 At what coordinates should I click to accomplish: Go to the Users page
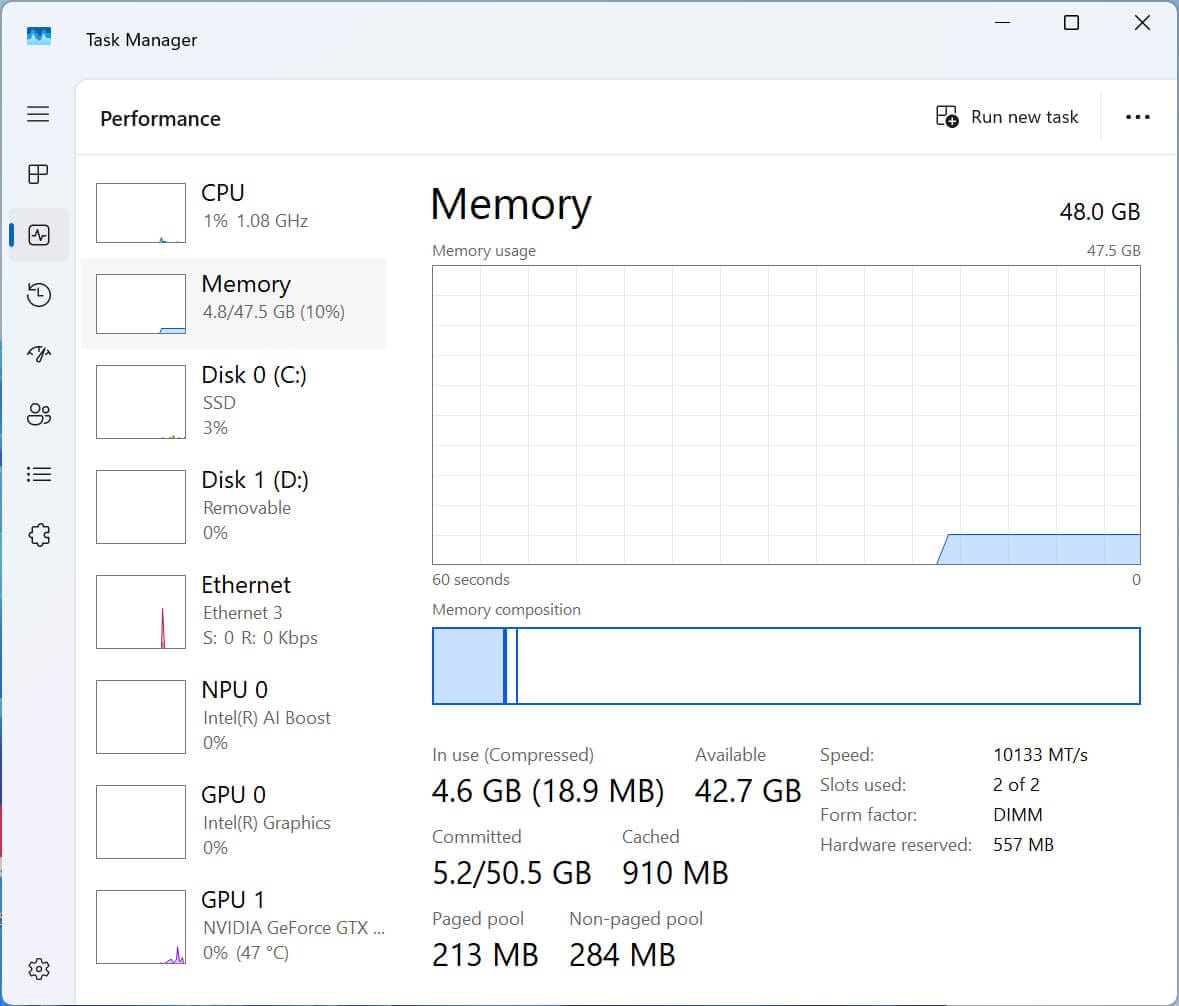[38, 414]
